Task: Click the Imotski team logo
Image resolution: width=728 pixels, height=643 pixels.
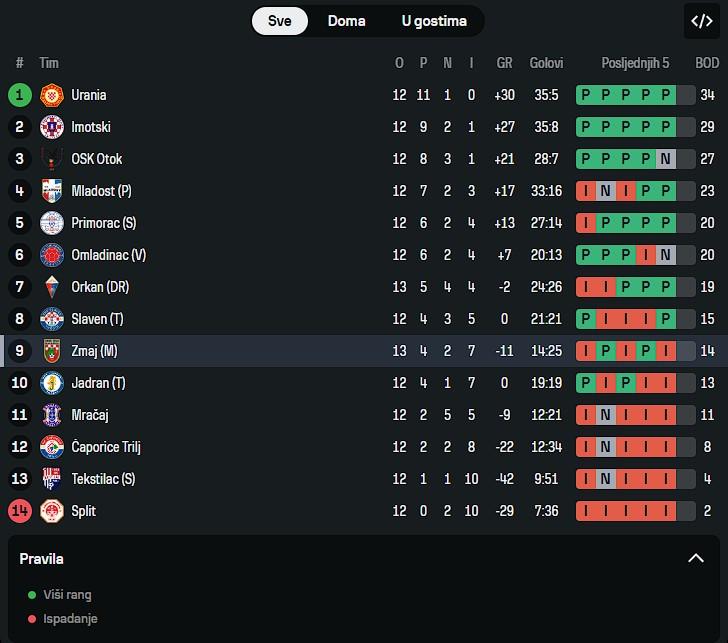Action: click(52, 128)
